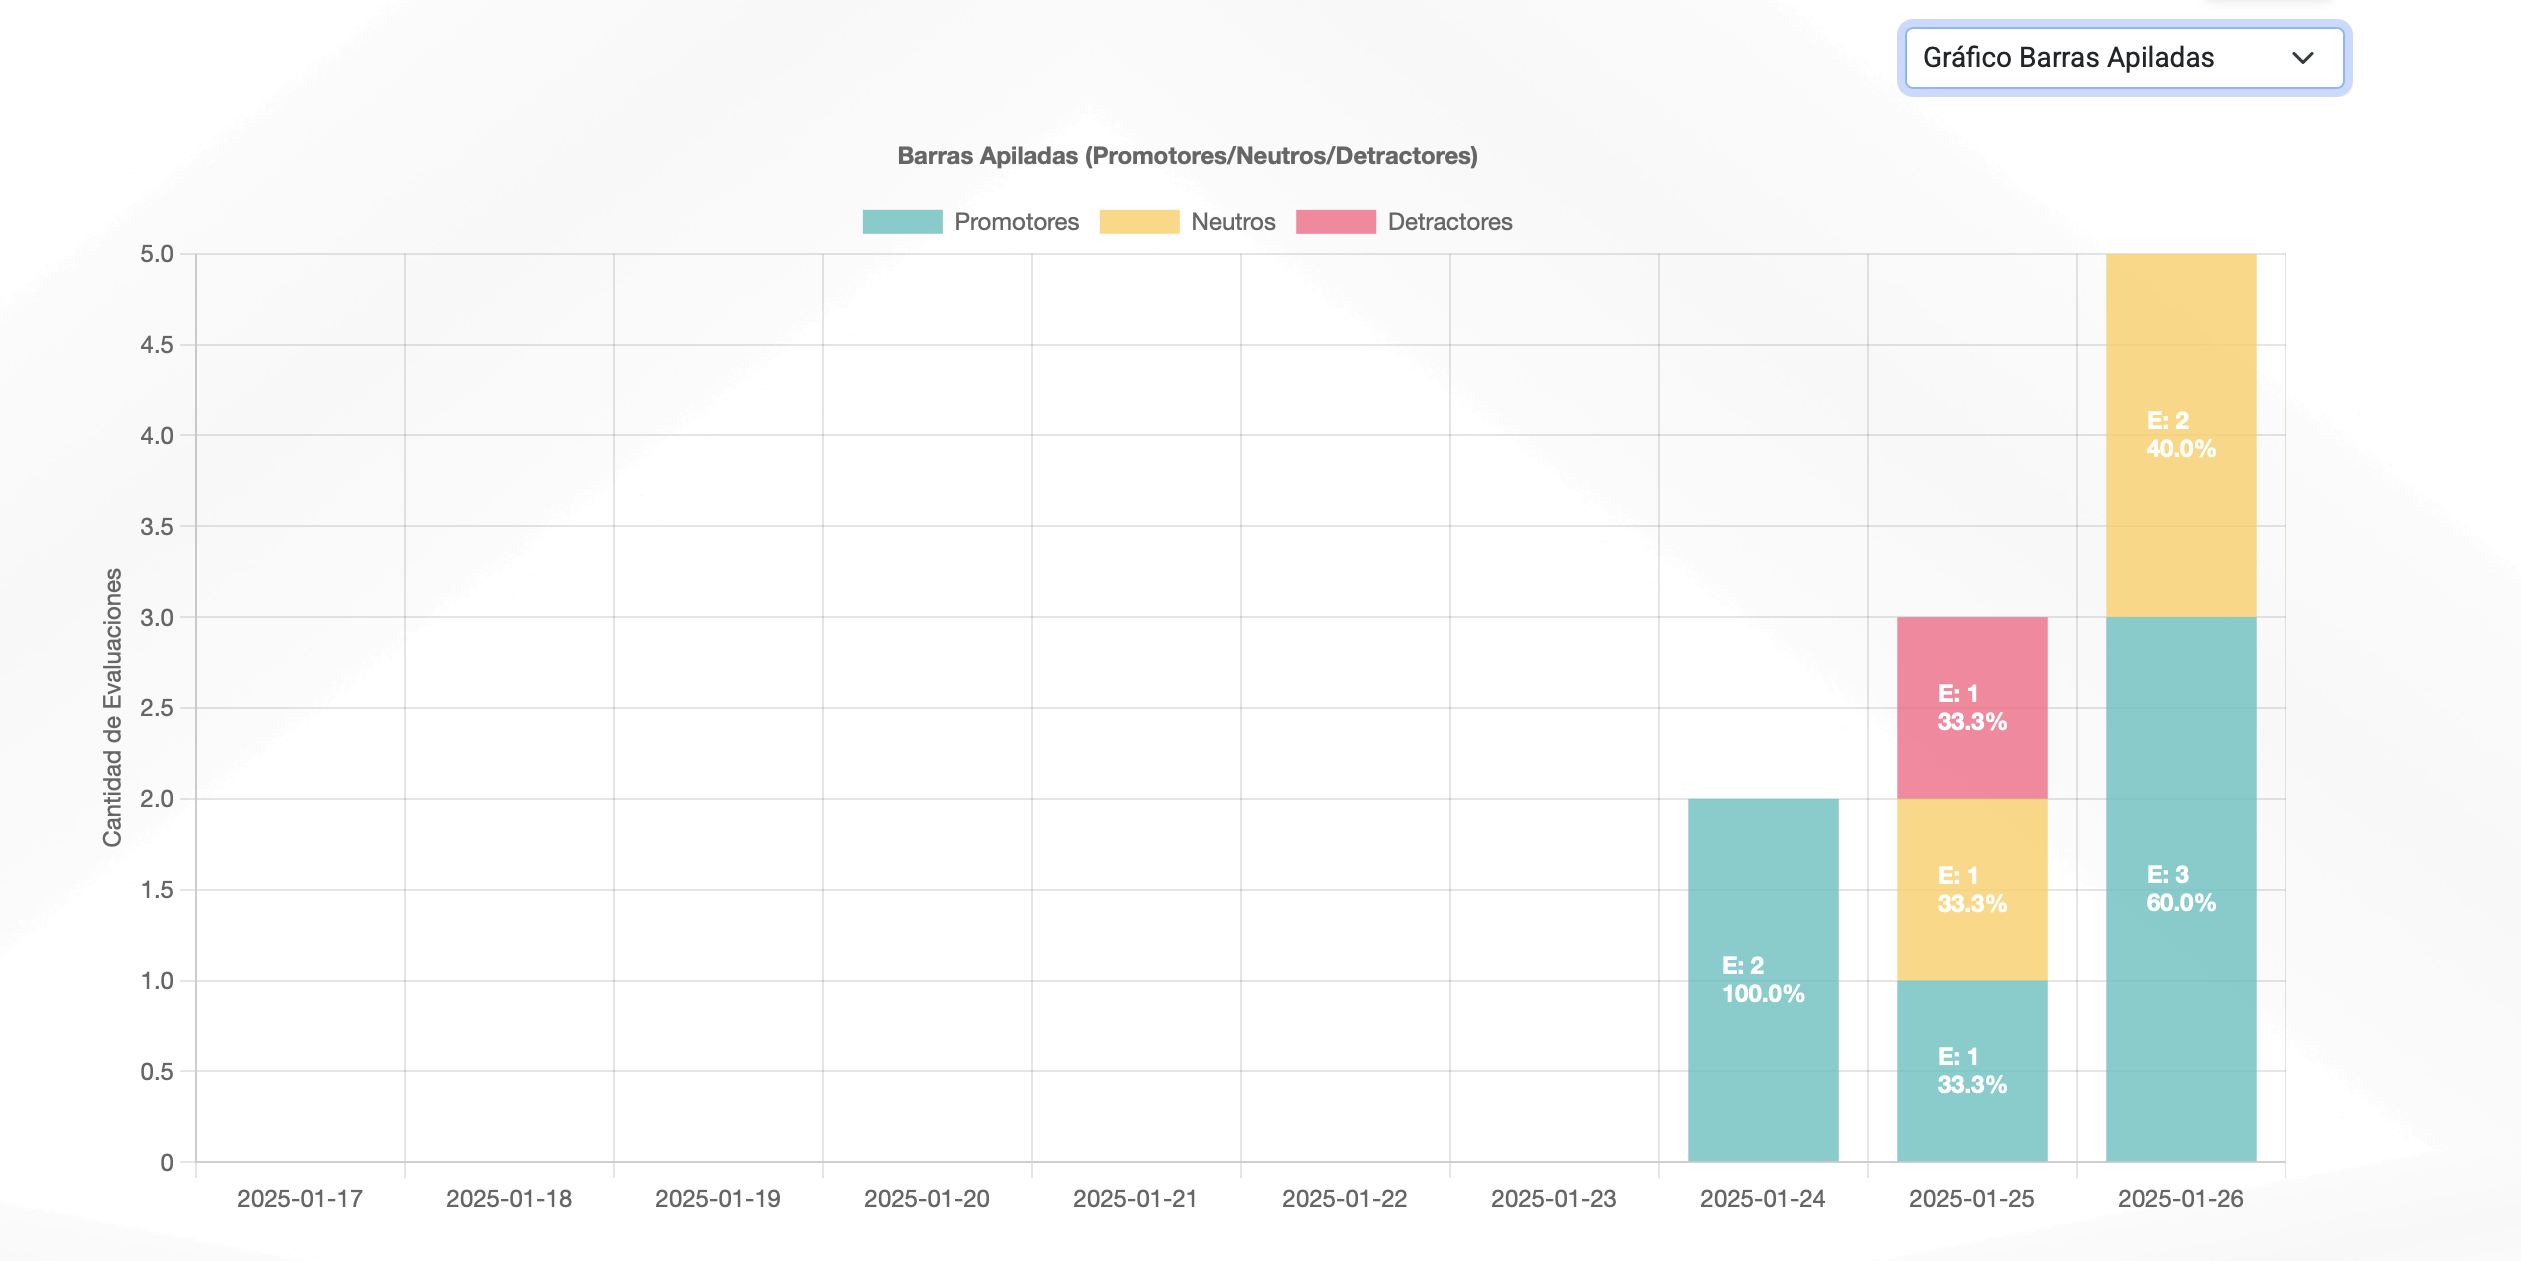Open the Gráfico Barras Apiladas dropdown
Screen dimensions: 2521x1261
2124,58
